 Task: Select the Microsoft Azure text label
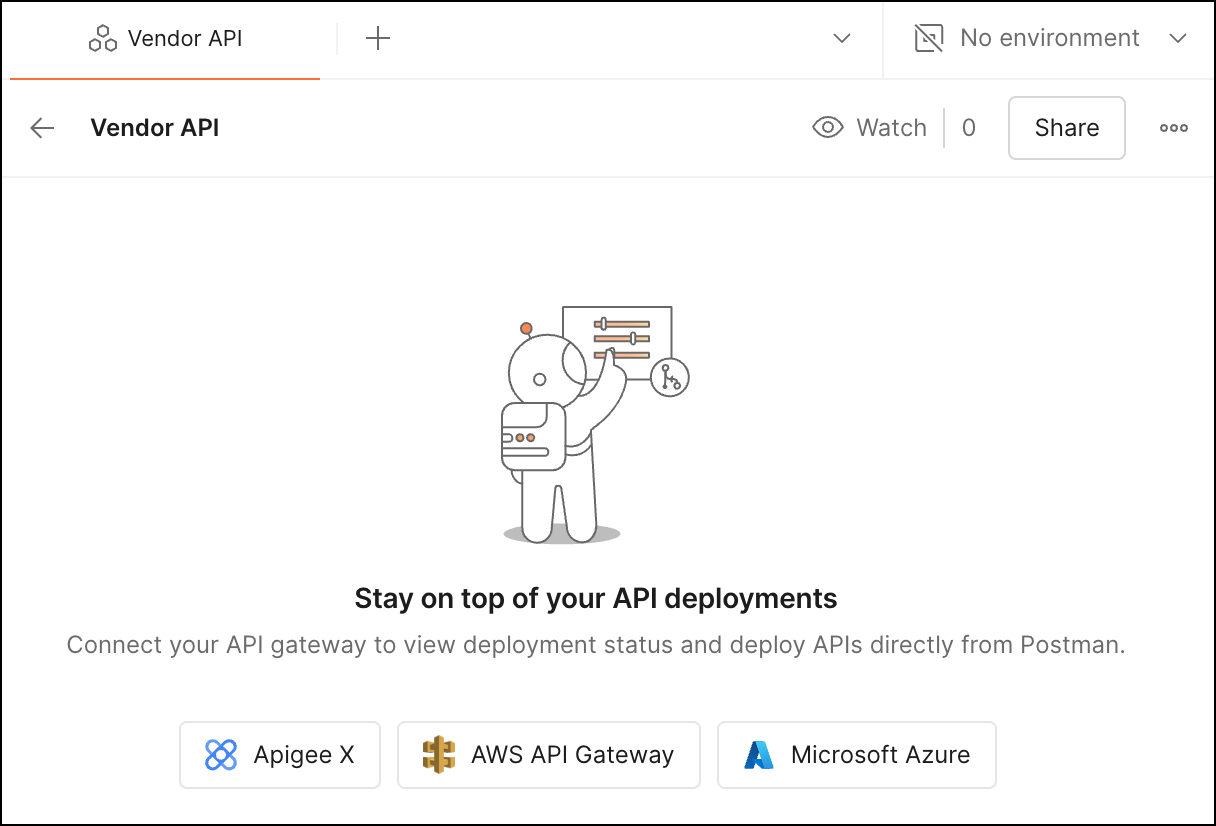880,755
